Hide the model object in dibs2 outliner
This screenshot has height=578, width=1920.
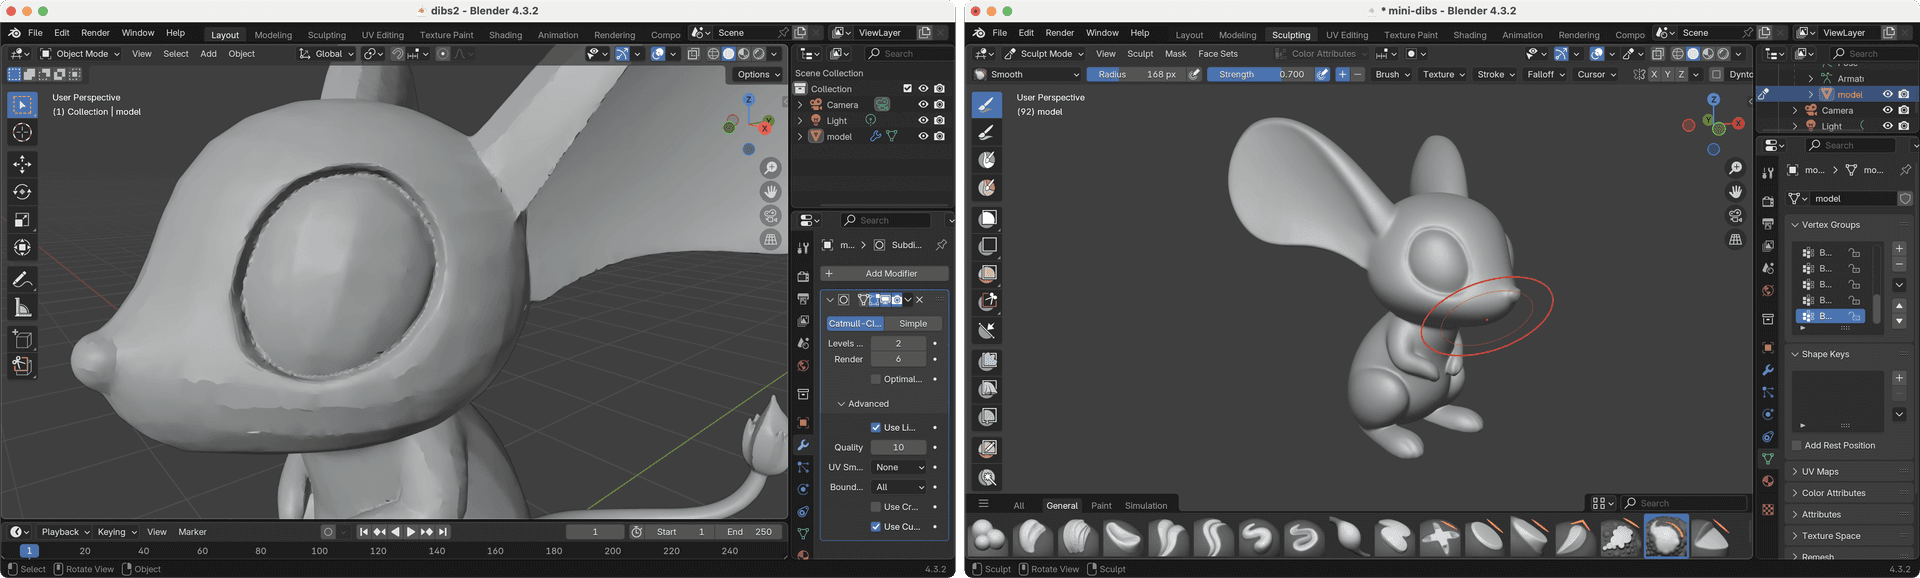click(x=923, y=137)
